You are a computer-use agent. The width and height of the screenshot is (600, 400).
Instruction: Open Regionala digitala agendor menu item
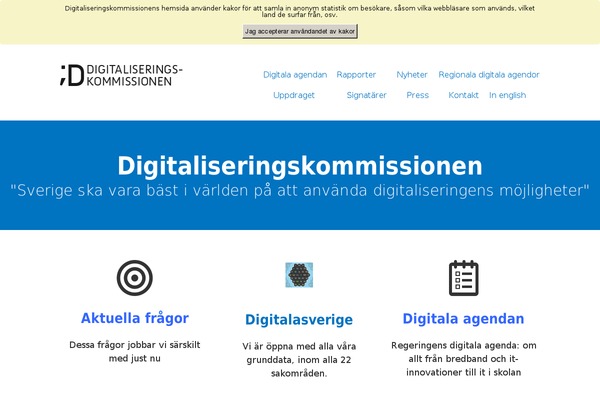[489, 75]
